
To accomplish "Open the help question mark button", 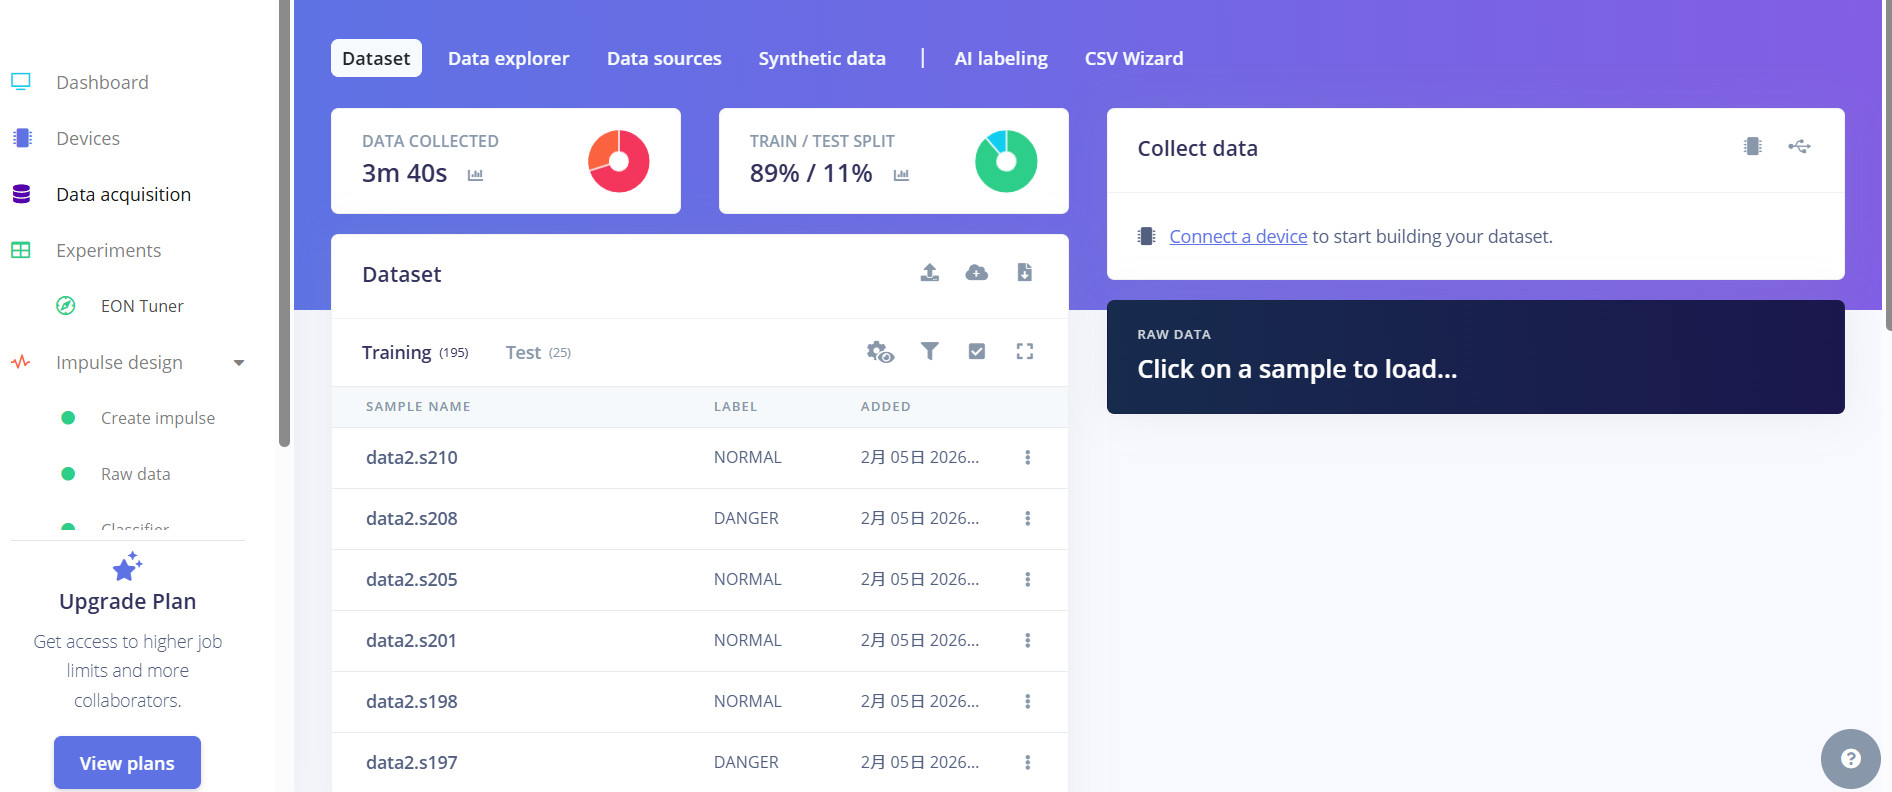I will point(1850,759).
